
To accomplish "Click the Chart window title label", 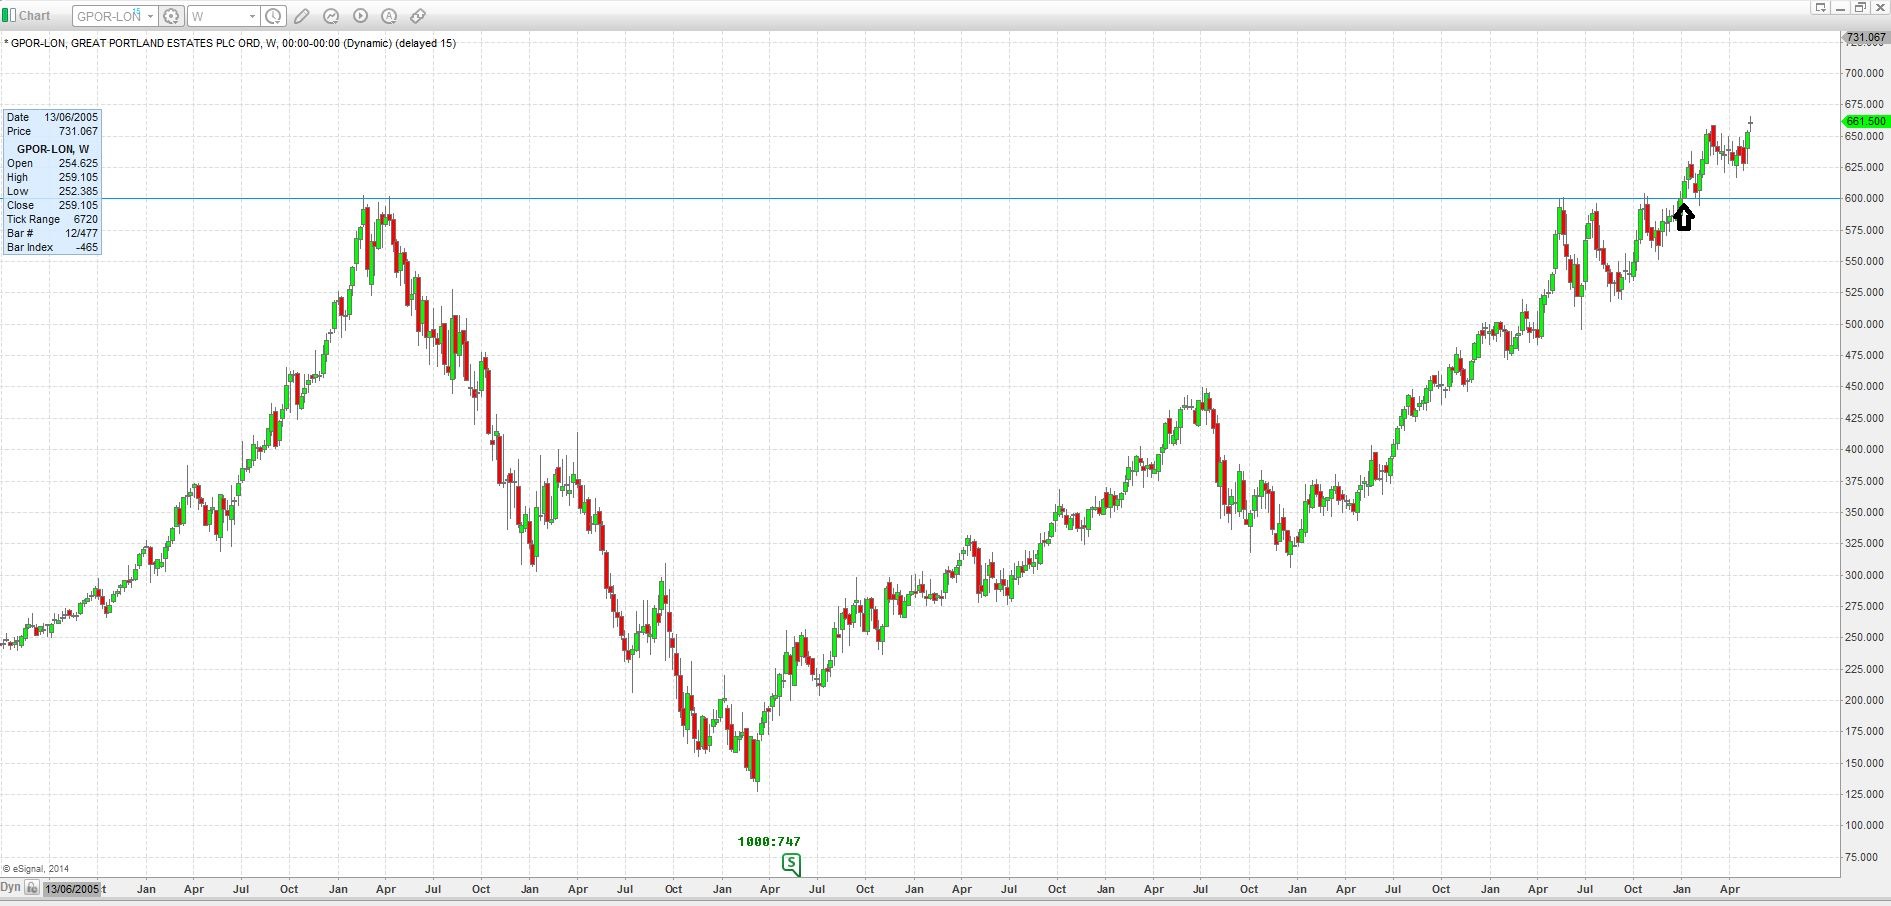I will [35, 15].
